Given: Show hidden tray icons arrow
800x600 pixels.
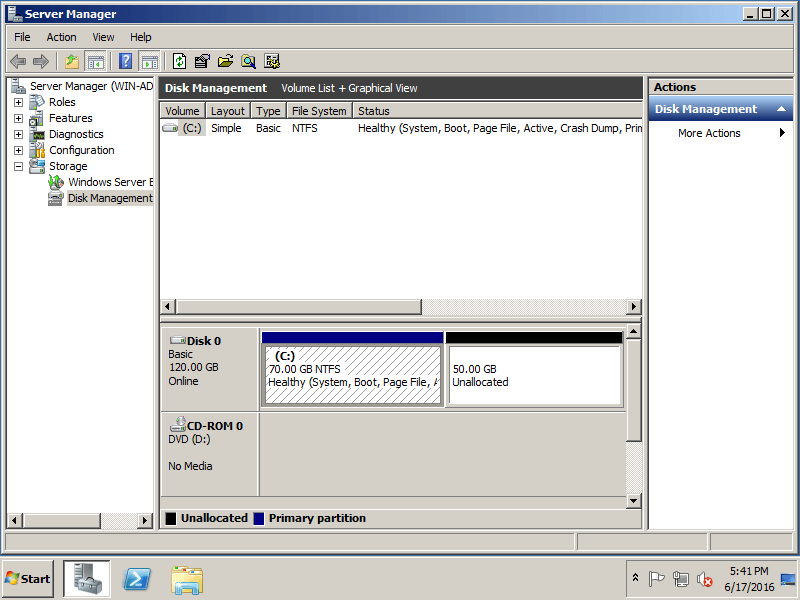Looking at the screenshot, I should point(635,578).
